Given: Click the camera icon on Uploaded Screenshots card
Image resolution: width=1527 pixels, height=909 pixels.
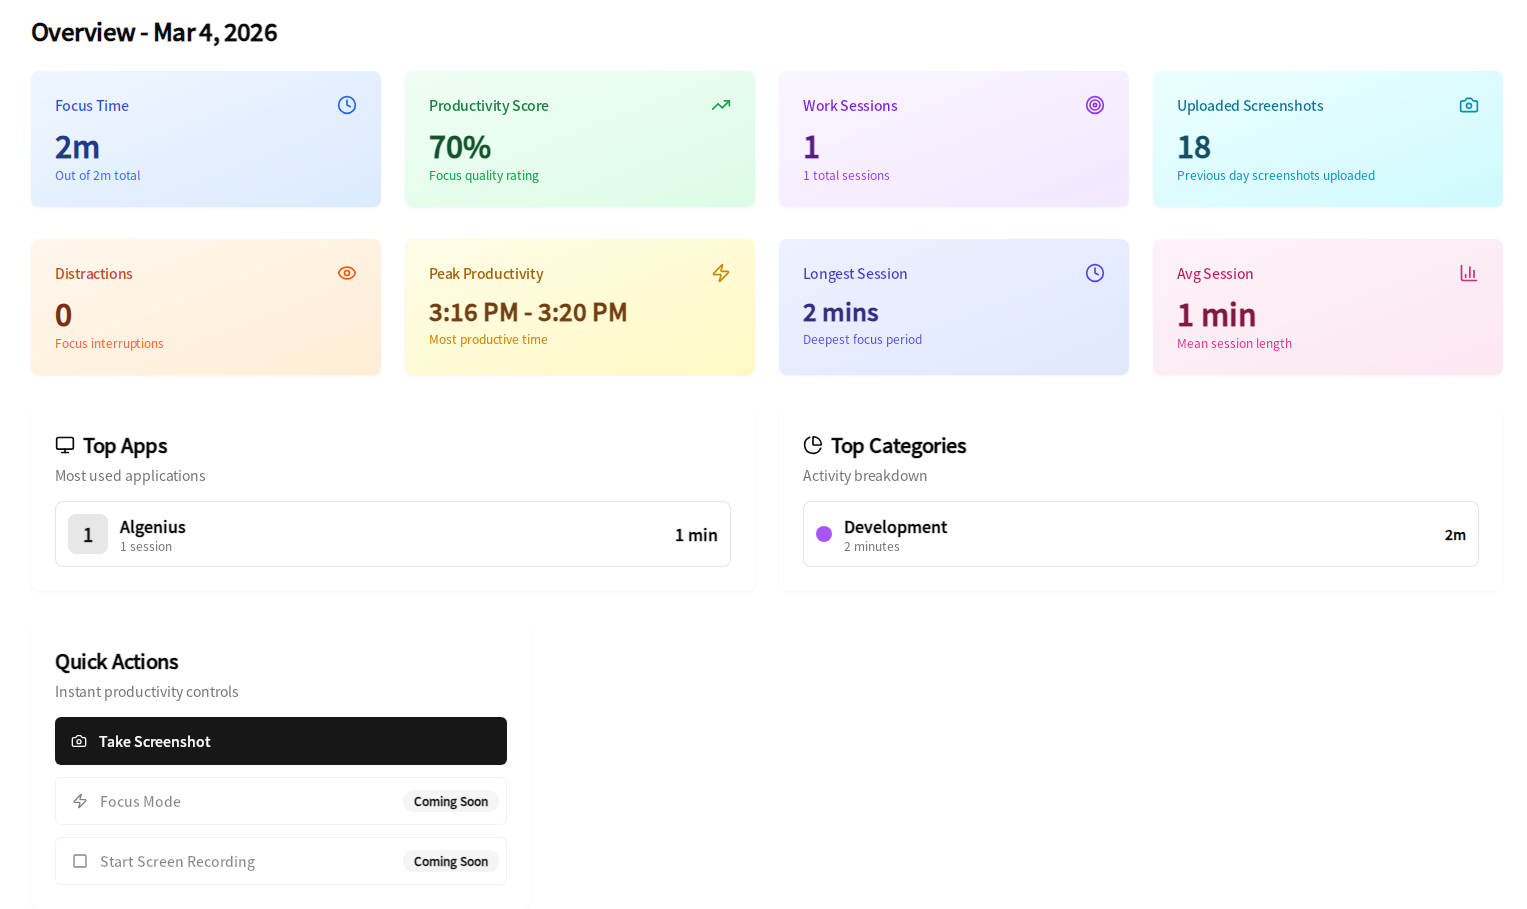Looking at the screenshot, I should pos(1469,104).
